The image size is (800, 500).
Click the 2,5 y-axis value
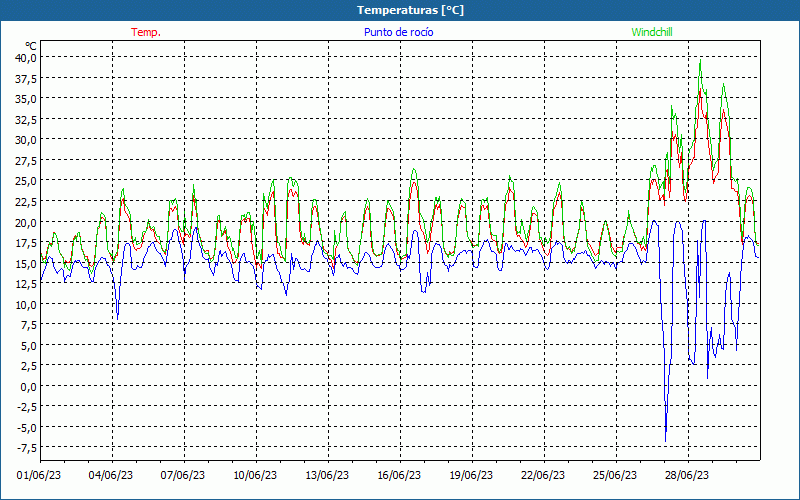[x=28, y=366]
